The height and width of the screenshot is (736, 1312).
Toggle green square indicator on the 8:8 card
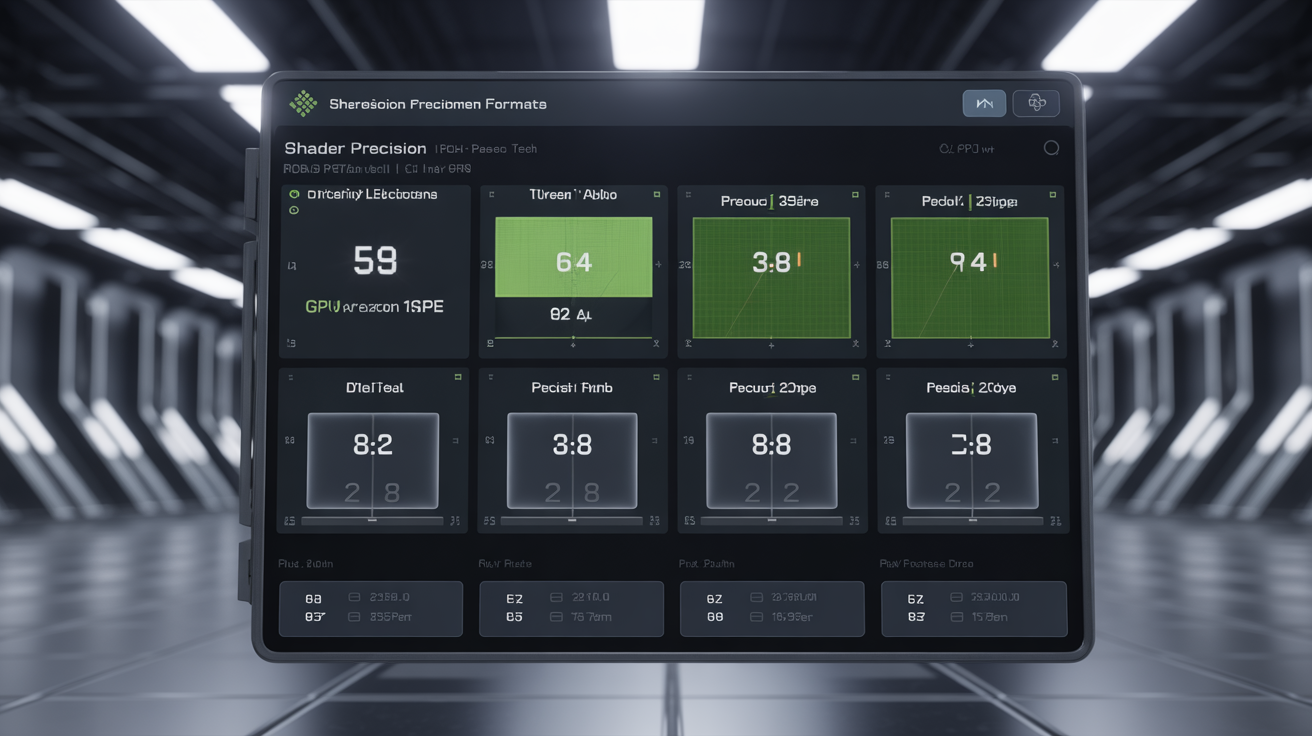click(856, 377)
